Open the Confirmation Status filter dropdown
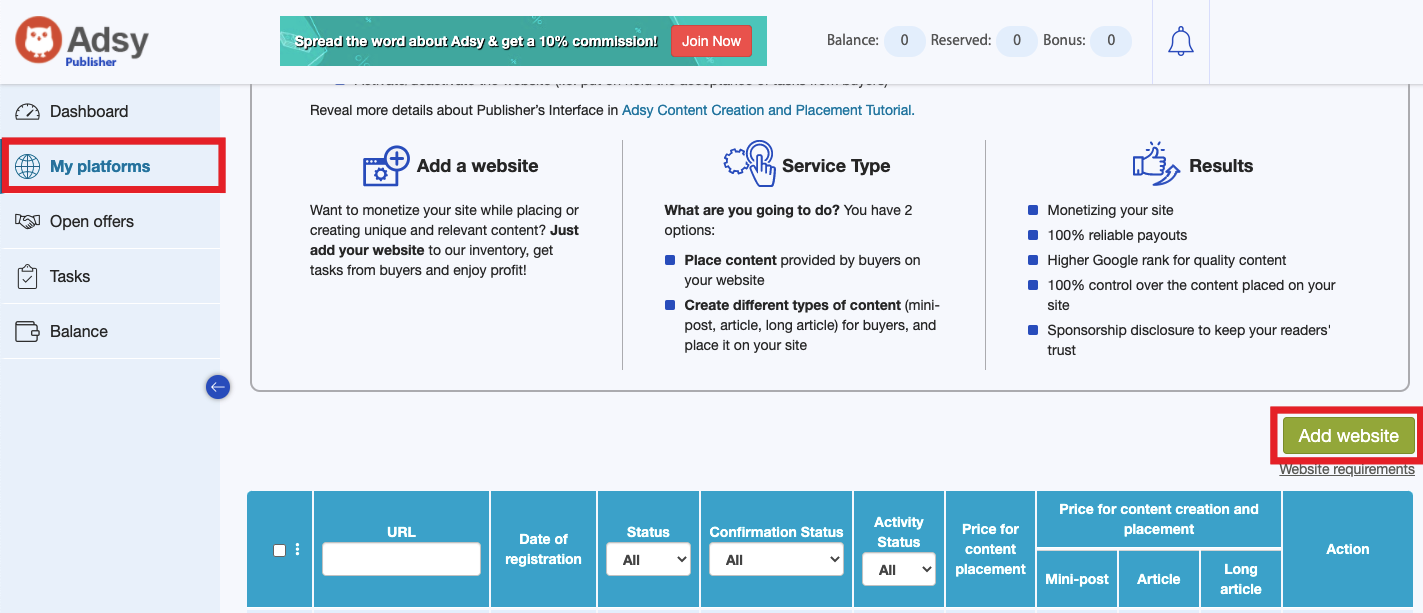The image size is (1423, 613). 776,560
